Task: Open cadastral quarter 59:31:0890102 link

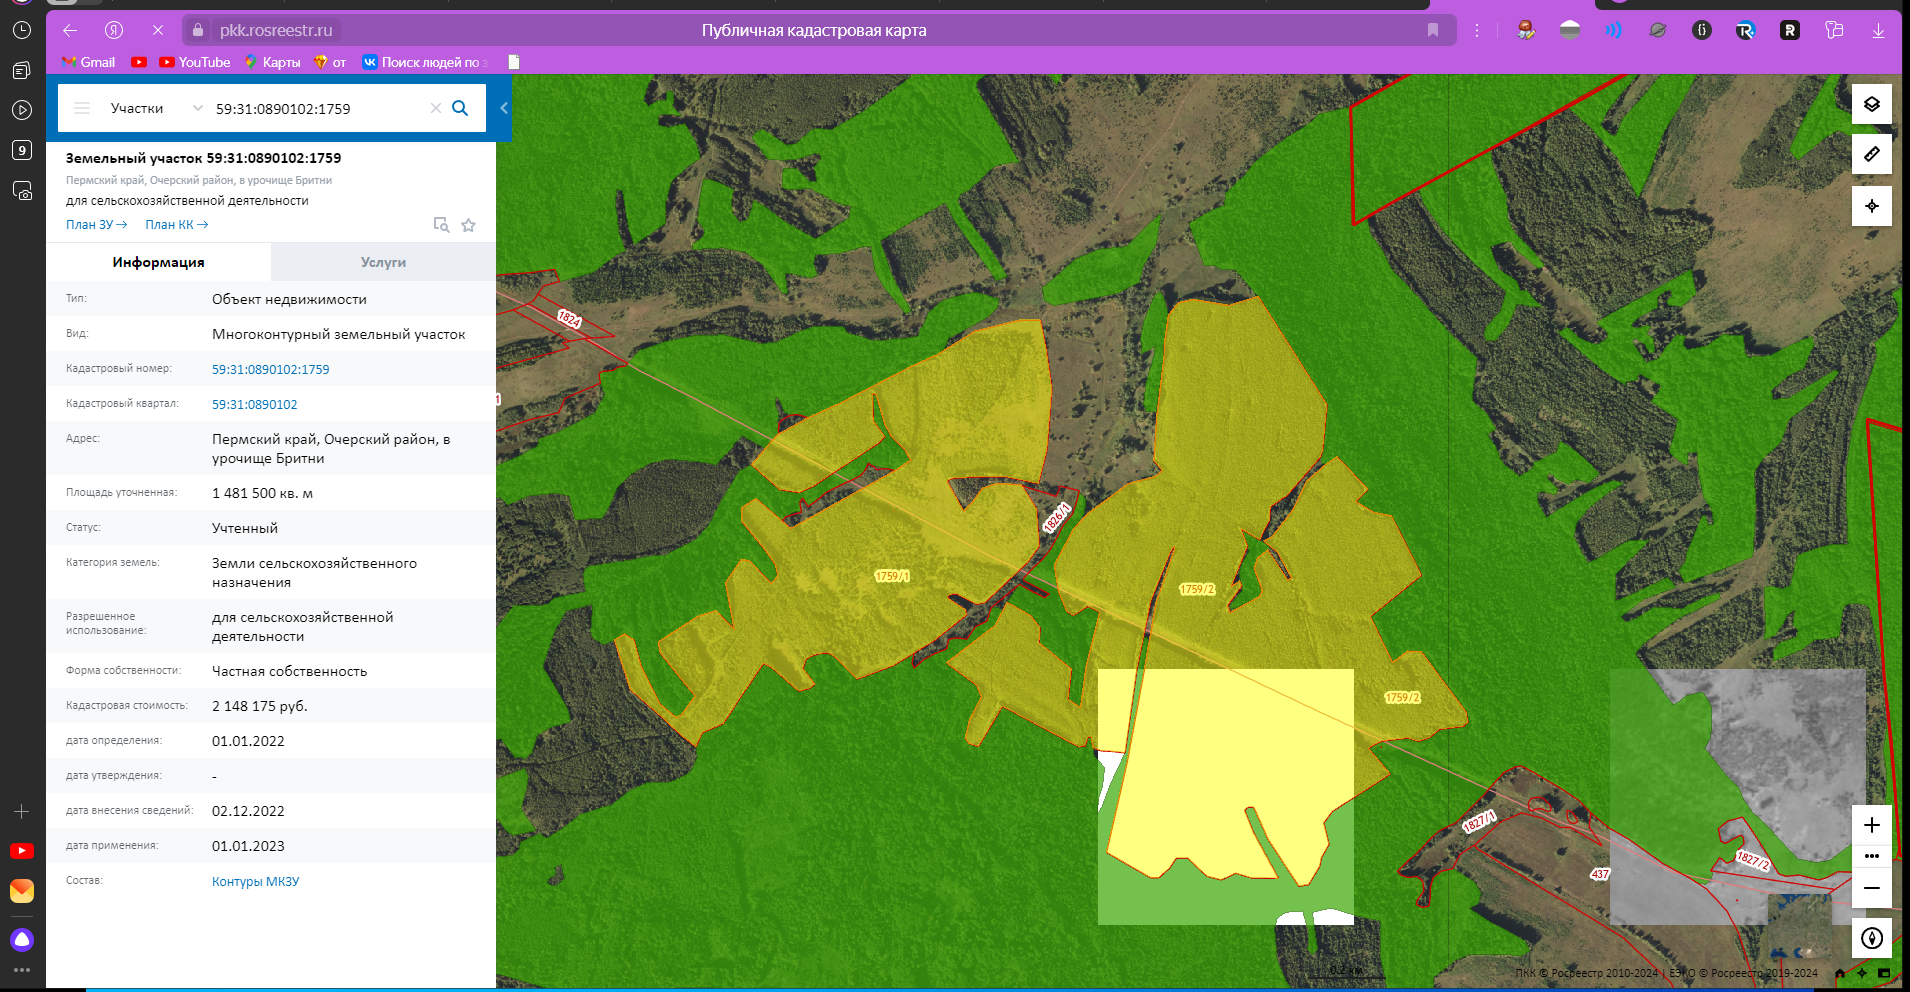Action: (x=254, y=404)
